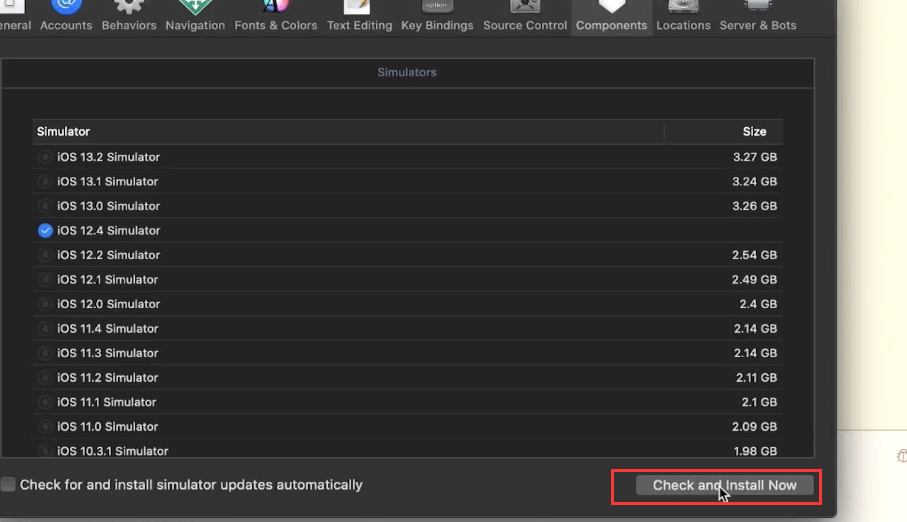
Task: Click the 1.98 GB size value
Action: click(x=755, y=451)
